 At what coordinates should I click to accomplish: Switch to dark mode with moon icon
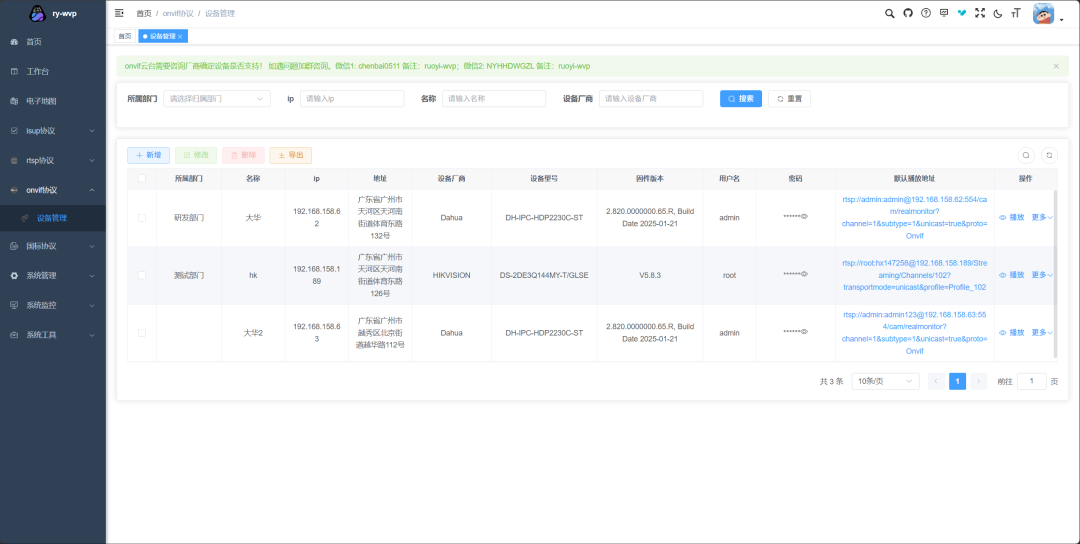(998, 13)
